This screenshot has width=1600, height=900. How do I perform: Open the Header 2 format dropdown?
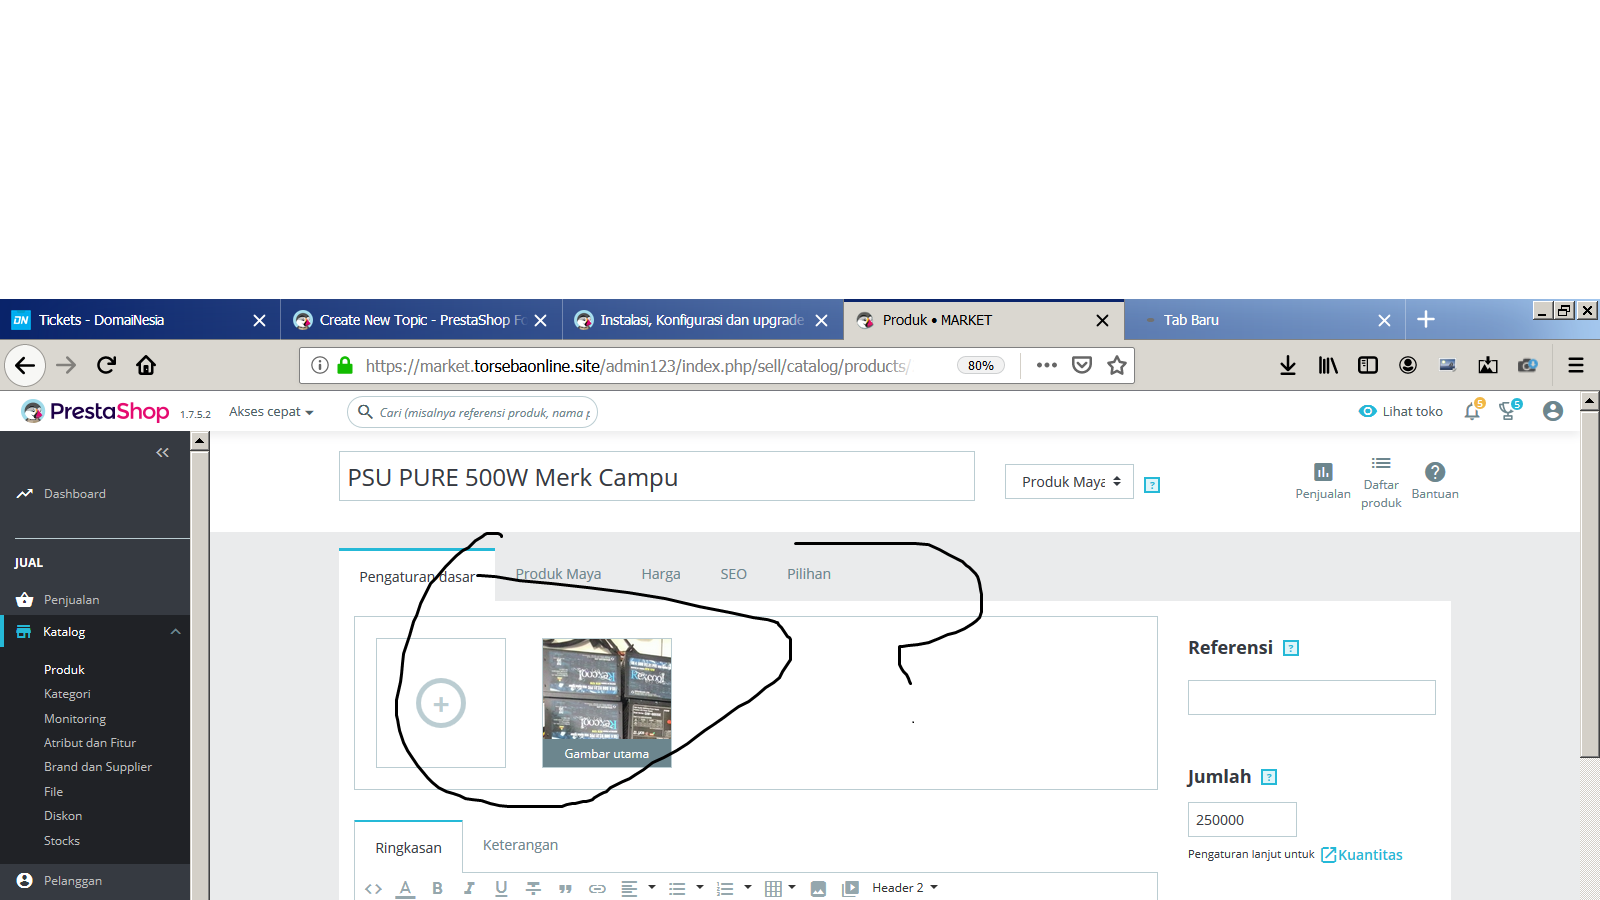(x=904, y=888)
